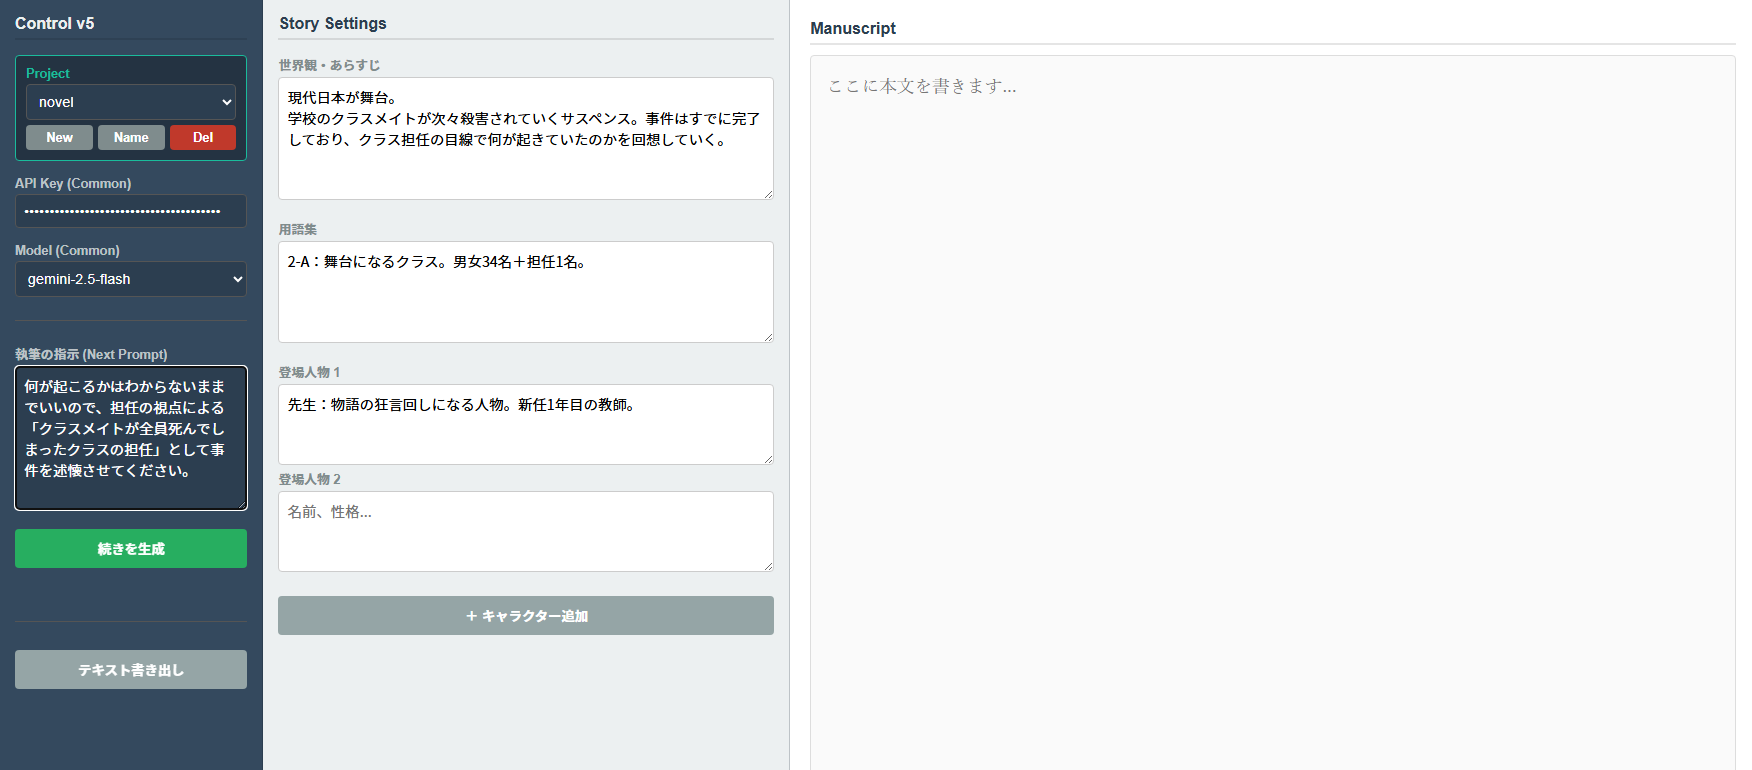Image resolution: width=1752 pixels, height=770 pixels.
Task: Open the Project dropdown showing novel
Action: [x=130, y=102]
